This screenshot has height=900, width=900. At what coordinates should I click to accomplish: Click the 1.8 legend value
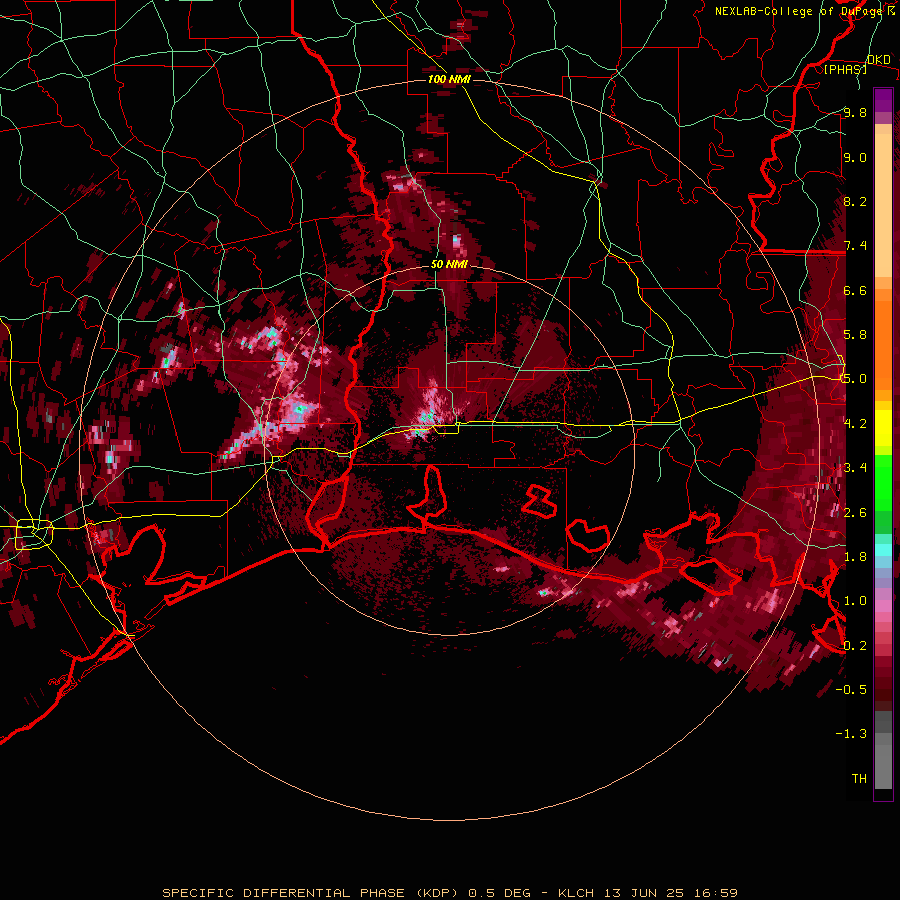coord(855,557)
